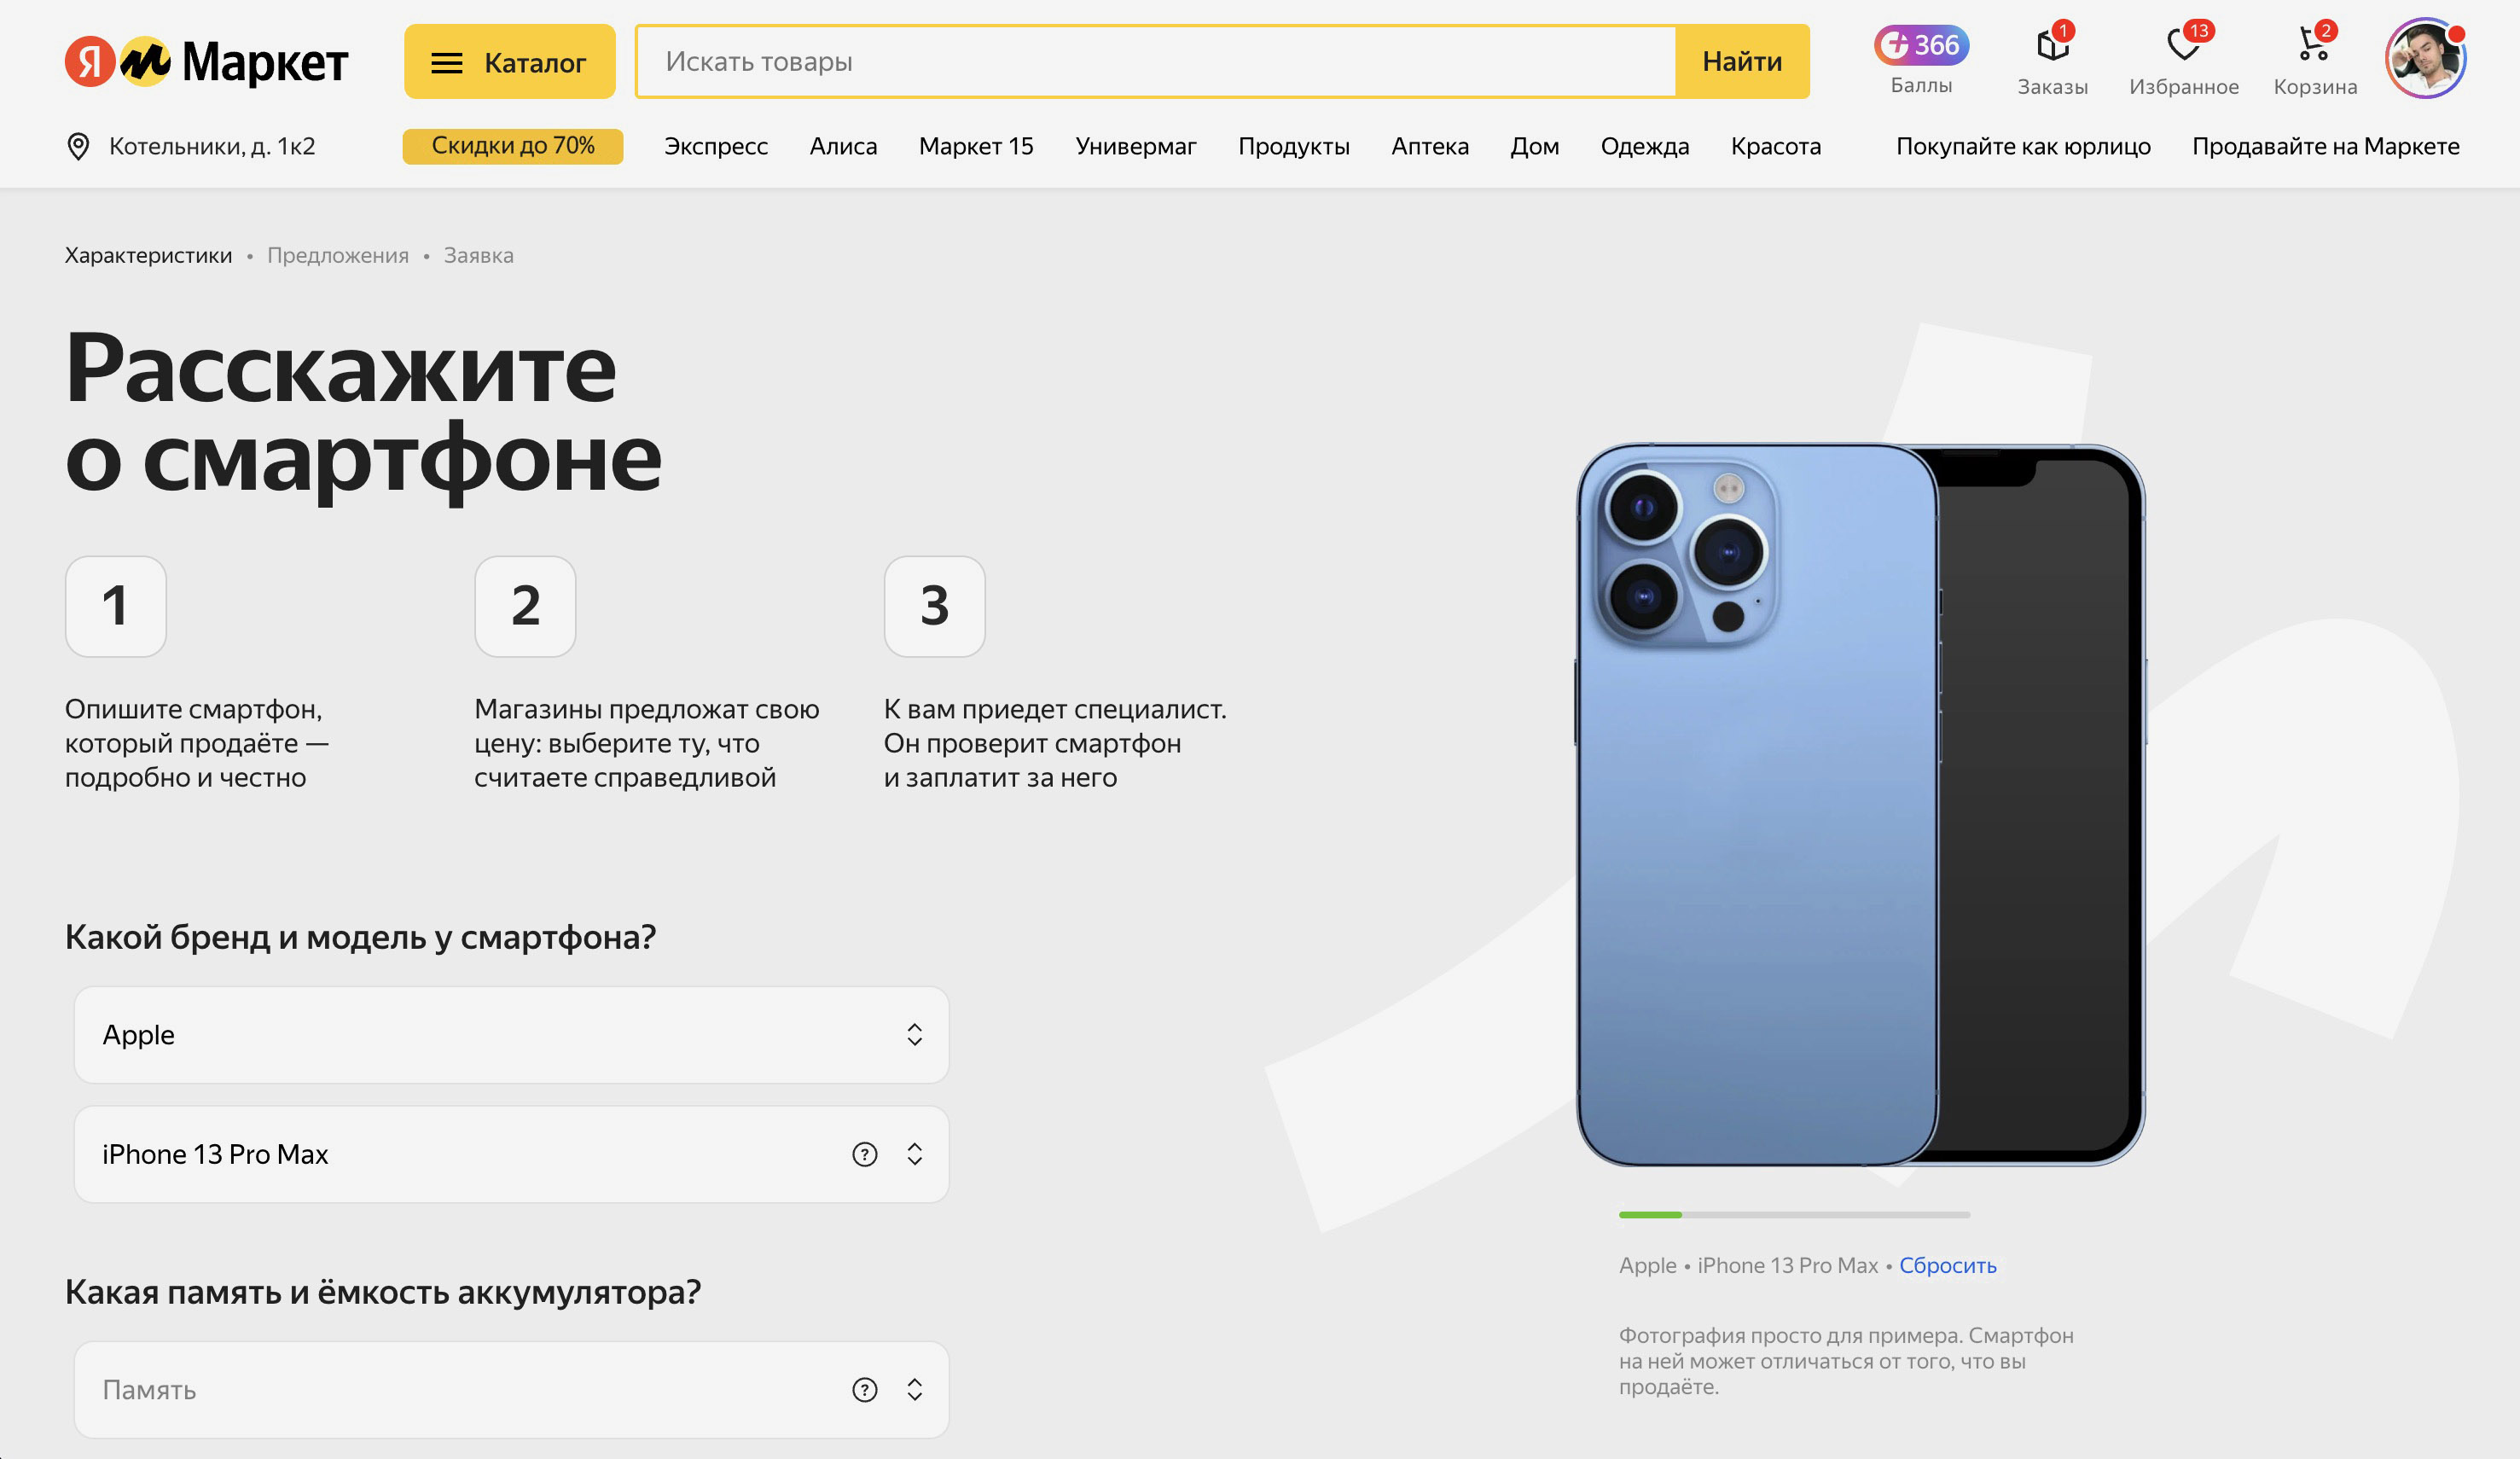Click the Каталог button
The height and width of the screenshot is (1459, 2520).
(510, 62)
